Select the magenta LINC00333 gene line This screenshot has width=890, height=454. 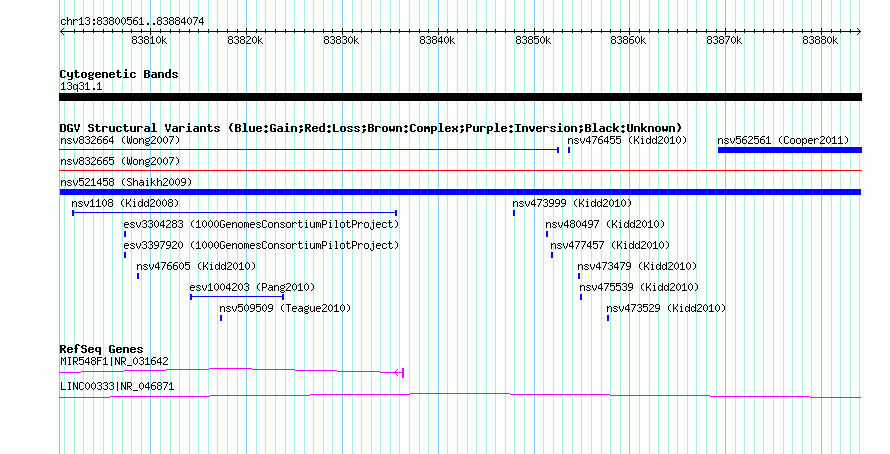click(x=460, y=395)
